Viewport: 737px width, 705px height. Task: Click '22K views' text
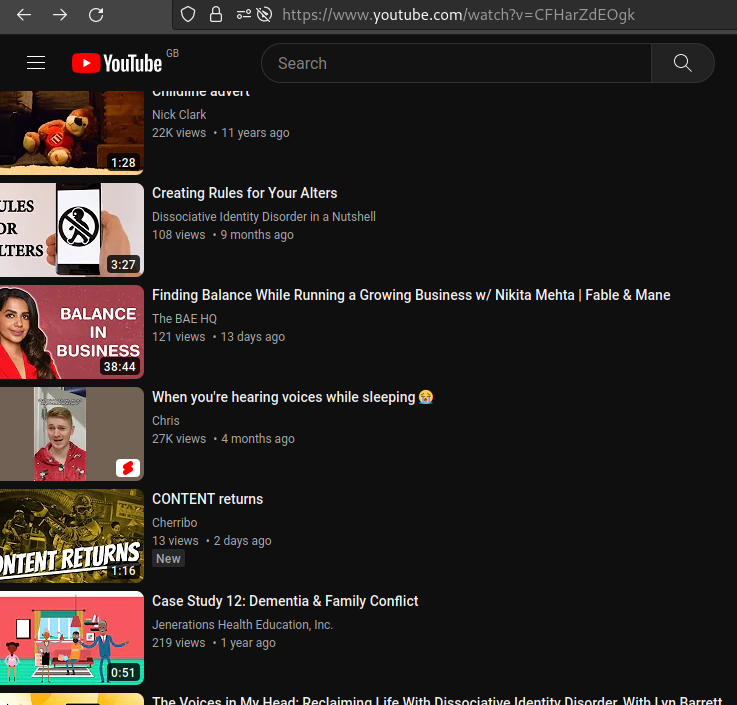[x=179, y=133]
